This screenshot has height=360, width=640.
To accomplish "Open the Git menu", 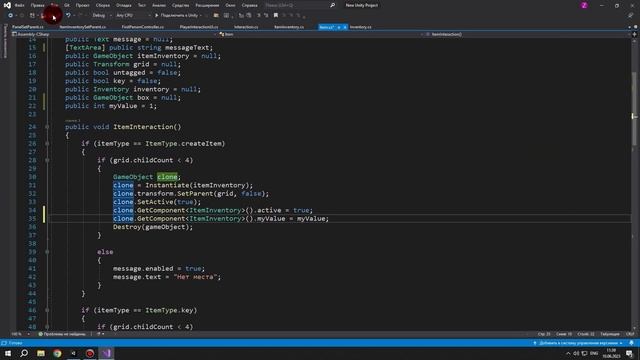I will 67,5.
